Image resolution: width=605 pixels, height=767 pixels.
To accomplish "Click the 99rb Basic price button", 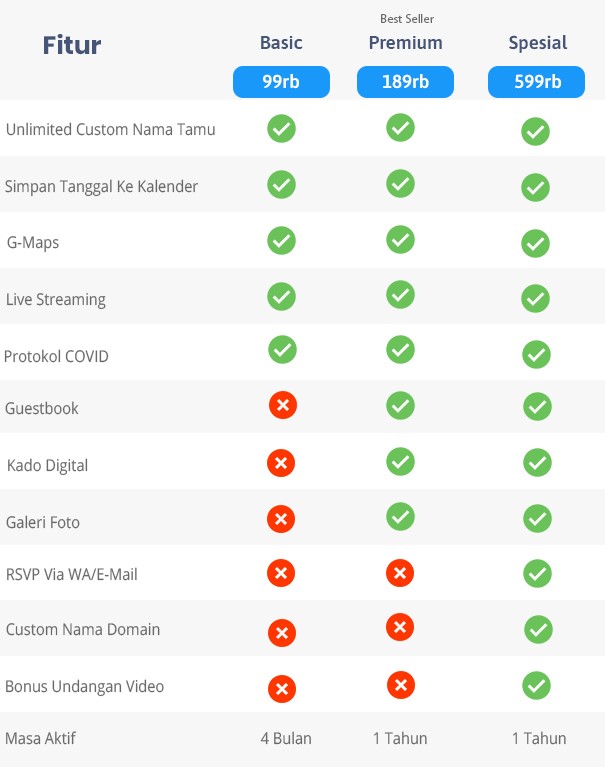I will (281, 82).
